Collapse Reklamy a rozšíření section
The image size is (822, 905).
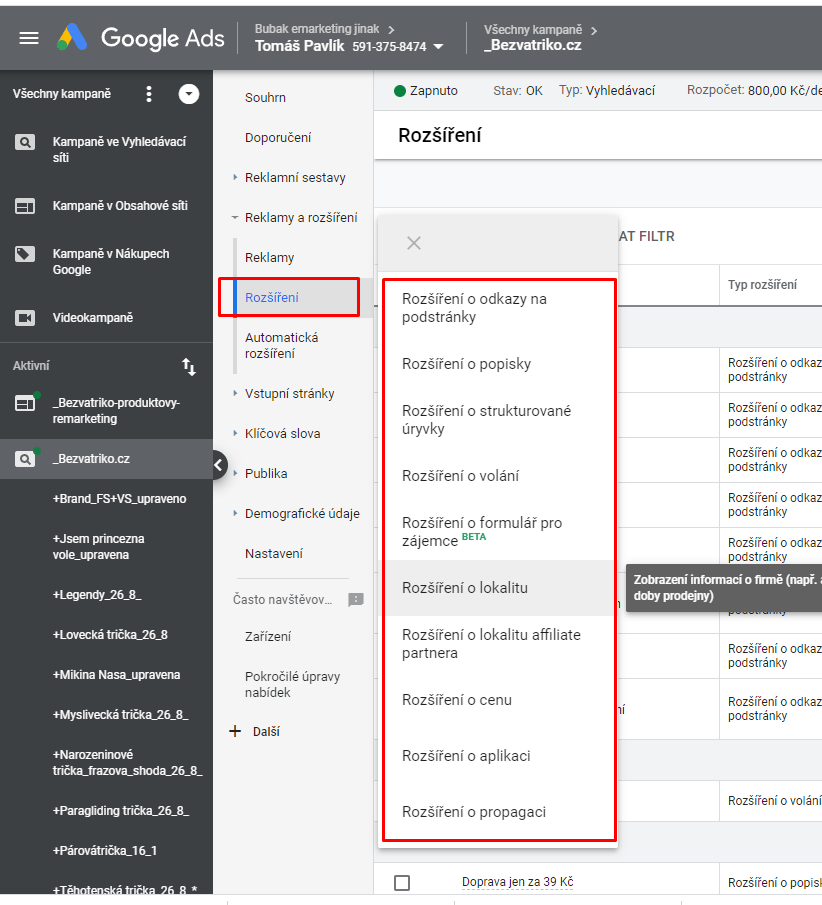pyautogui.click(x=235, y=218)
